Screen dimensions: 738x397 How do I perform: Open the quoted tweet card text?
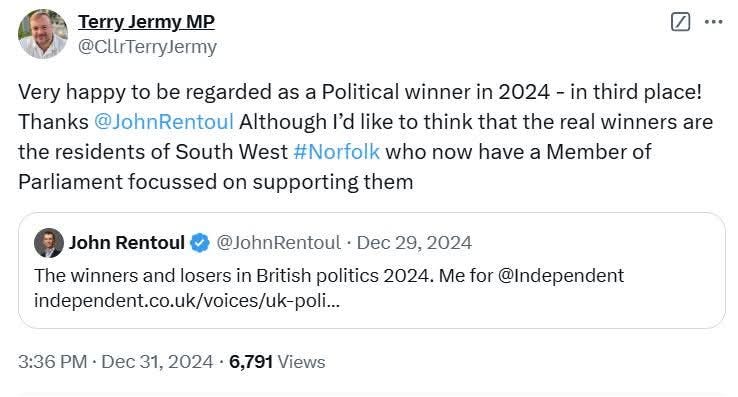tap(329, 288)
